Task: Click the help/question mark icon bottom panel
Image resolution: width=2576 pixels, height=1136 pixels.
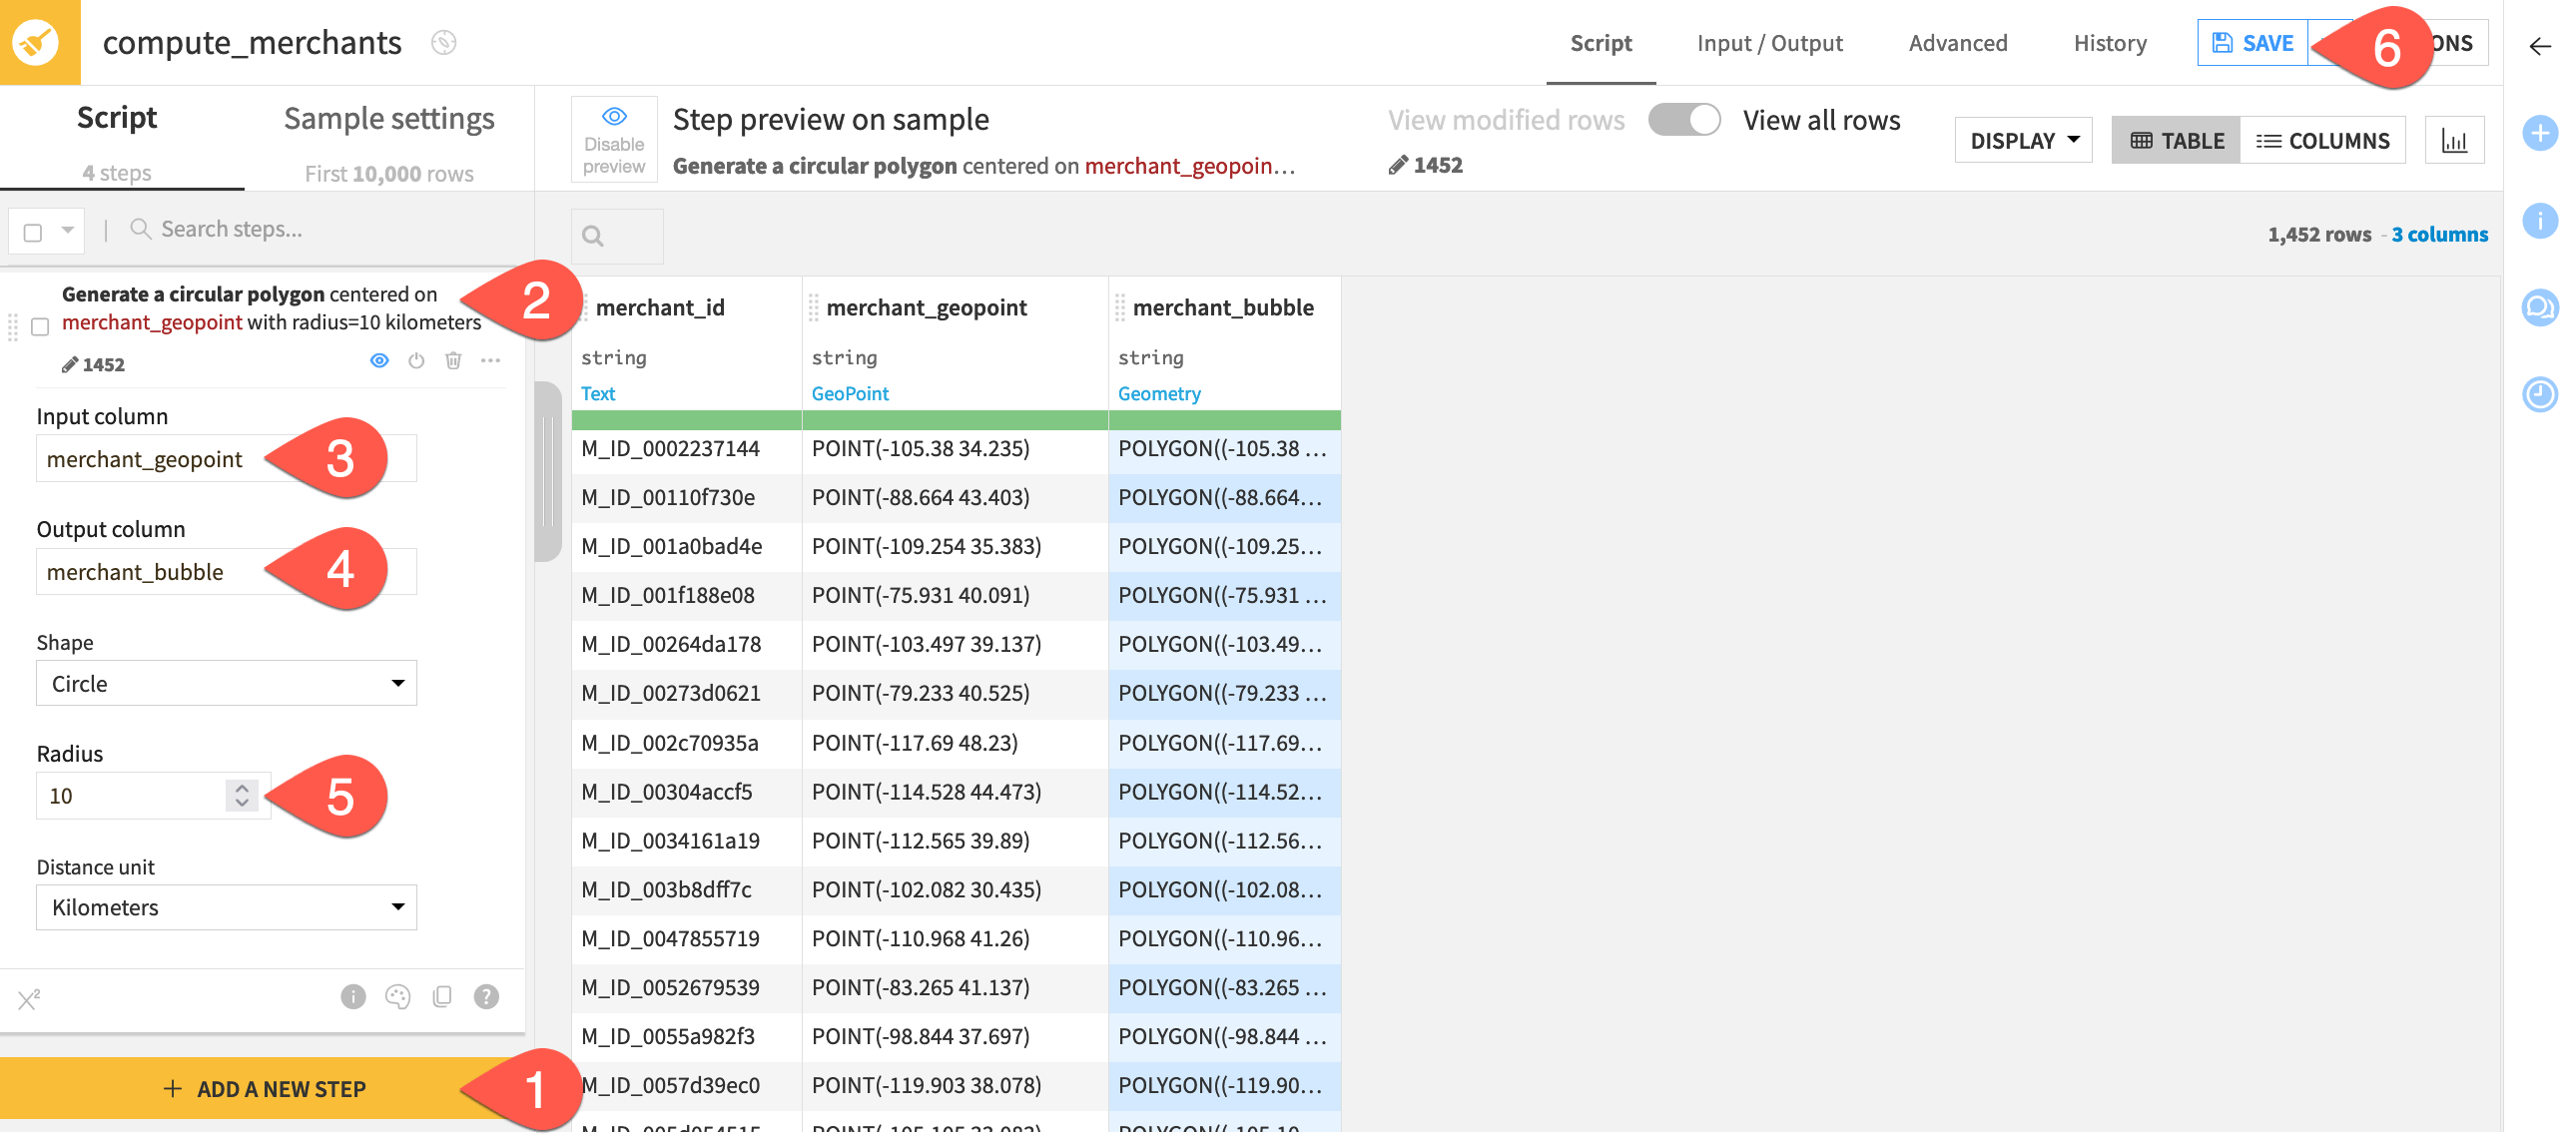Action: click(486, 998)
